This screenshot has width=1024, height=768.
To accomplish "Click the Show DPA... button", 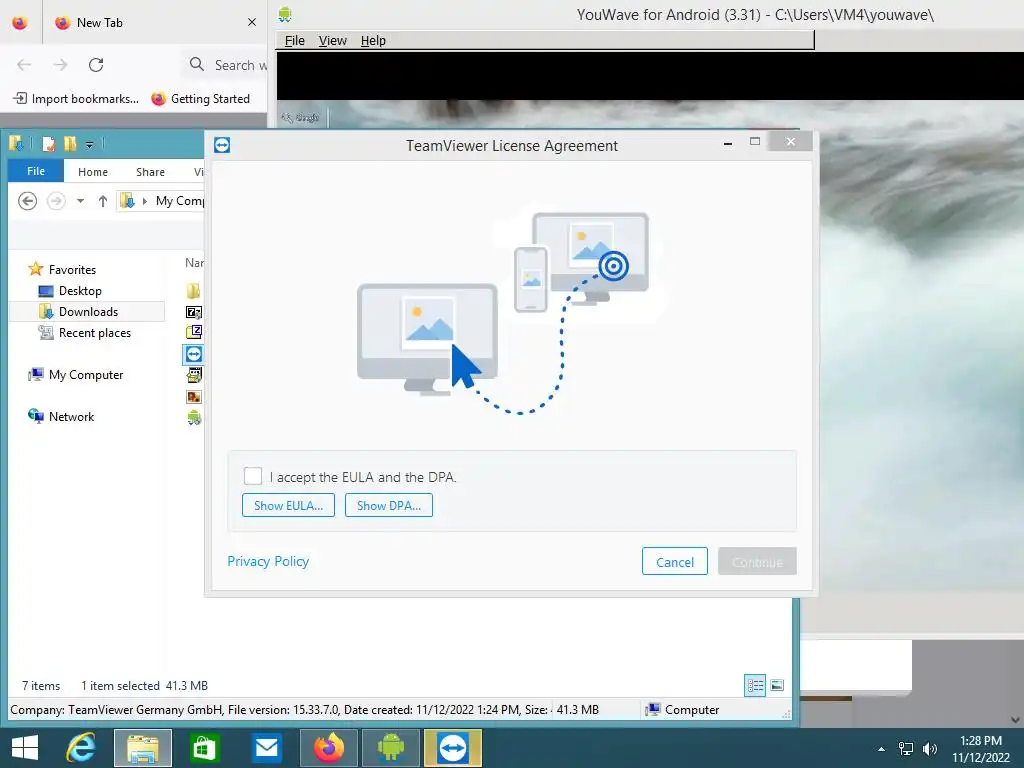I will pyautogui.click(x=389, y=505).
